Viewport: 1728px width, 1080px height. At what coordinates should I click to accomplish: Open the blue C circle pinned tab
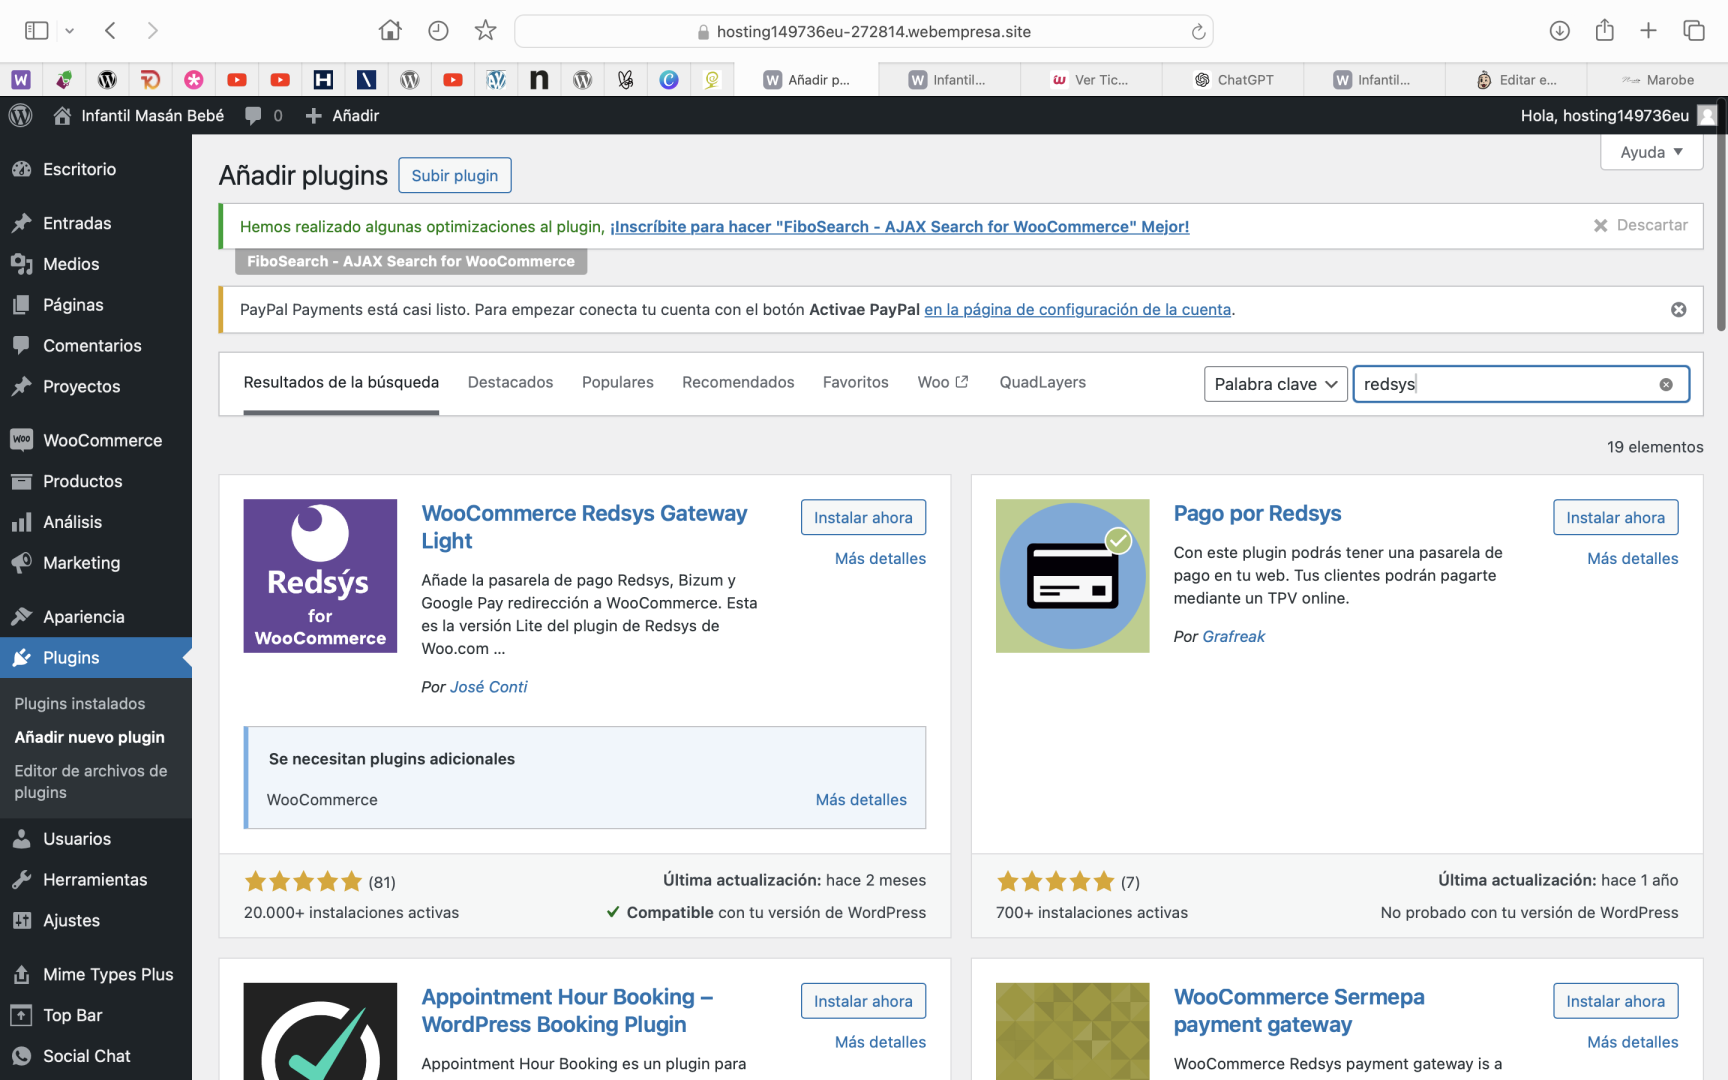click(x=669, y=80)
